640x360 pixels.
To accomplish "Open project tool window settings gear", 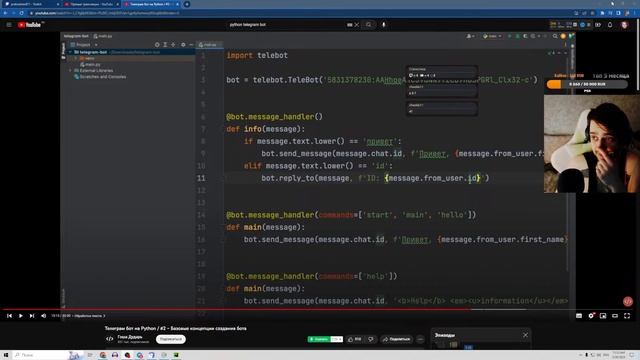I will click(183, 44).
